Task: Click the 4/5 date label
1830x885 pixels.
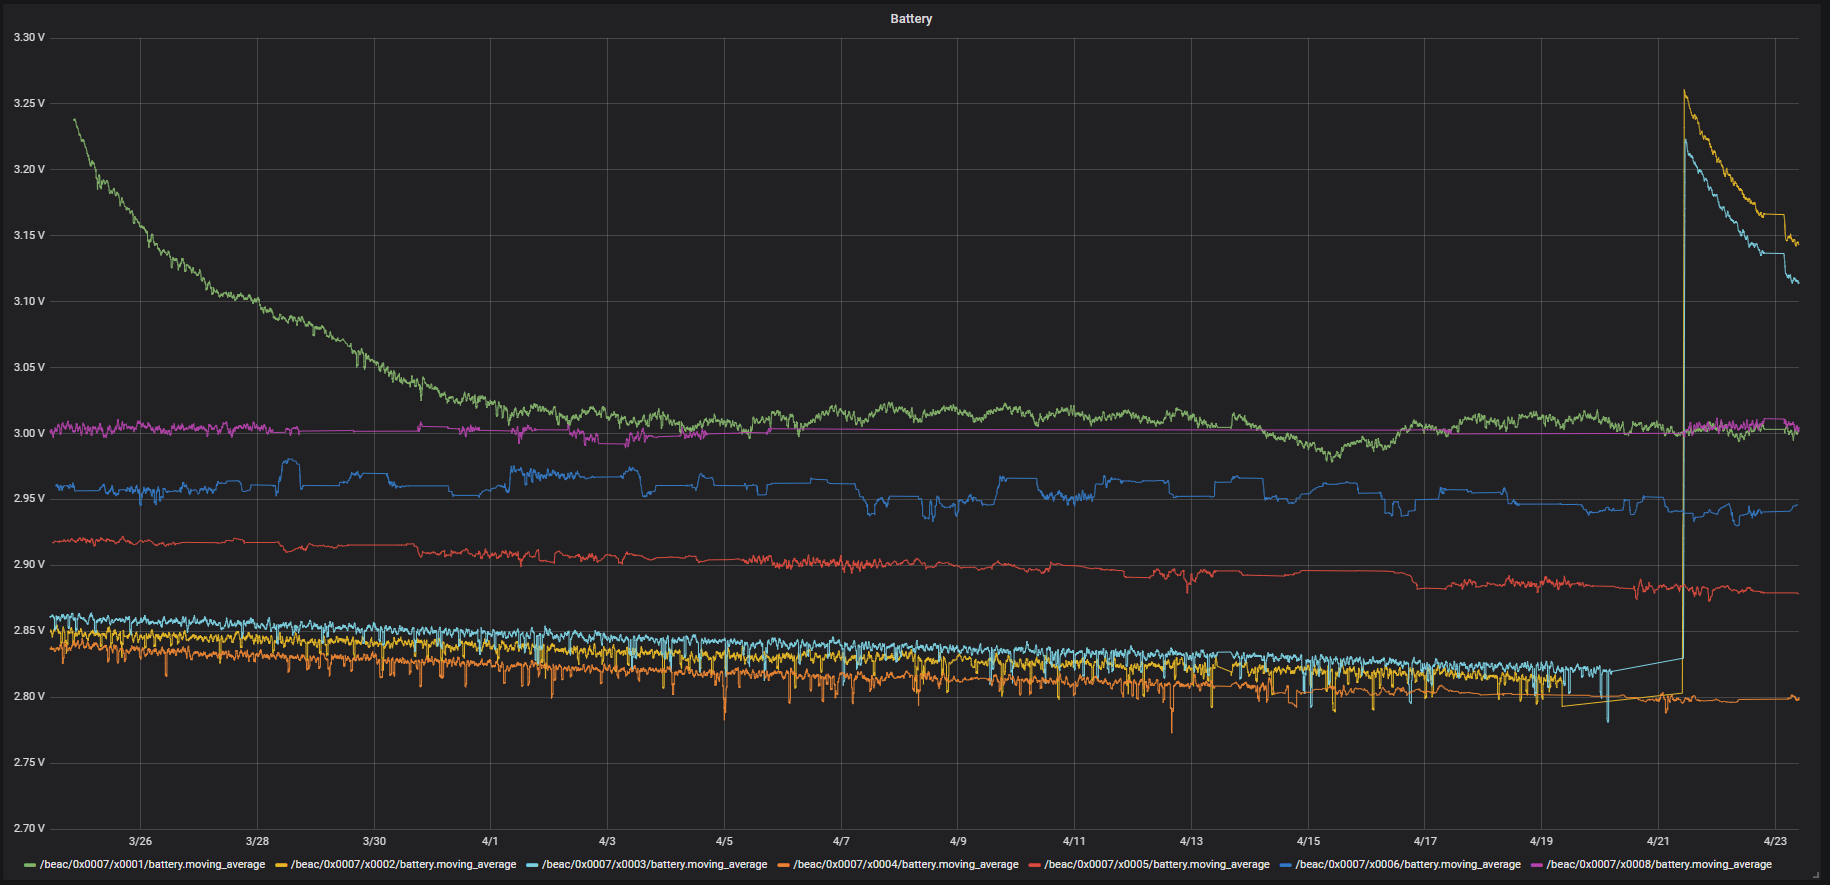Action: tap(724, 841)
